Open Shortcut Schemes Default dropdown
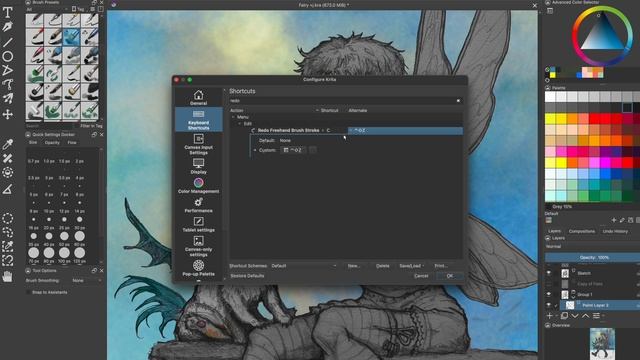 (304, 266)
